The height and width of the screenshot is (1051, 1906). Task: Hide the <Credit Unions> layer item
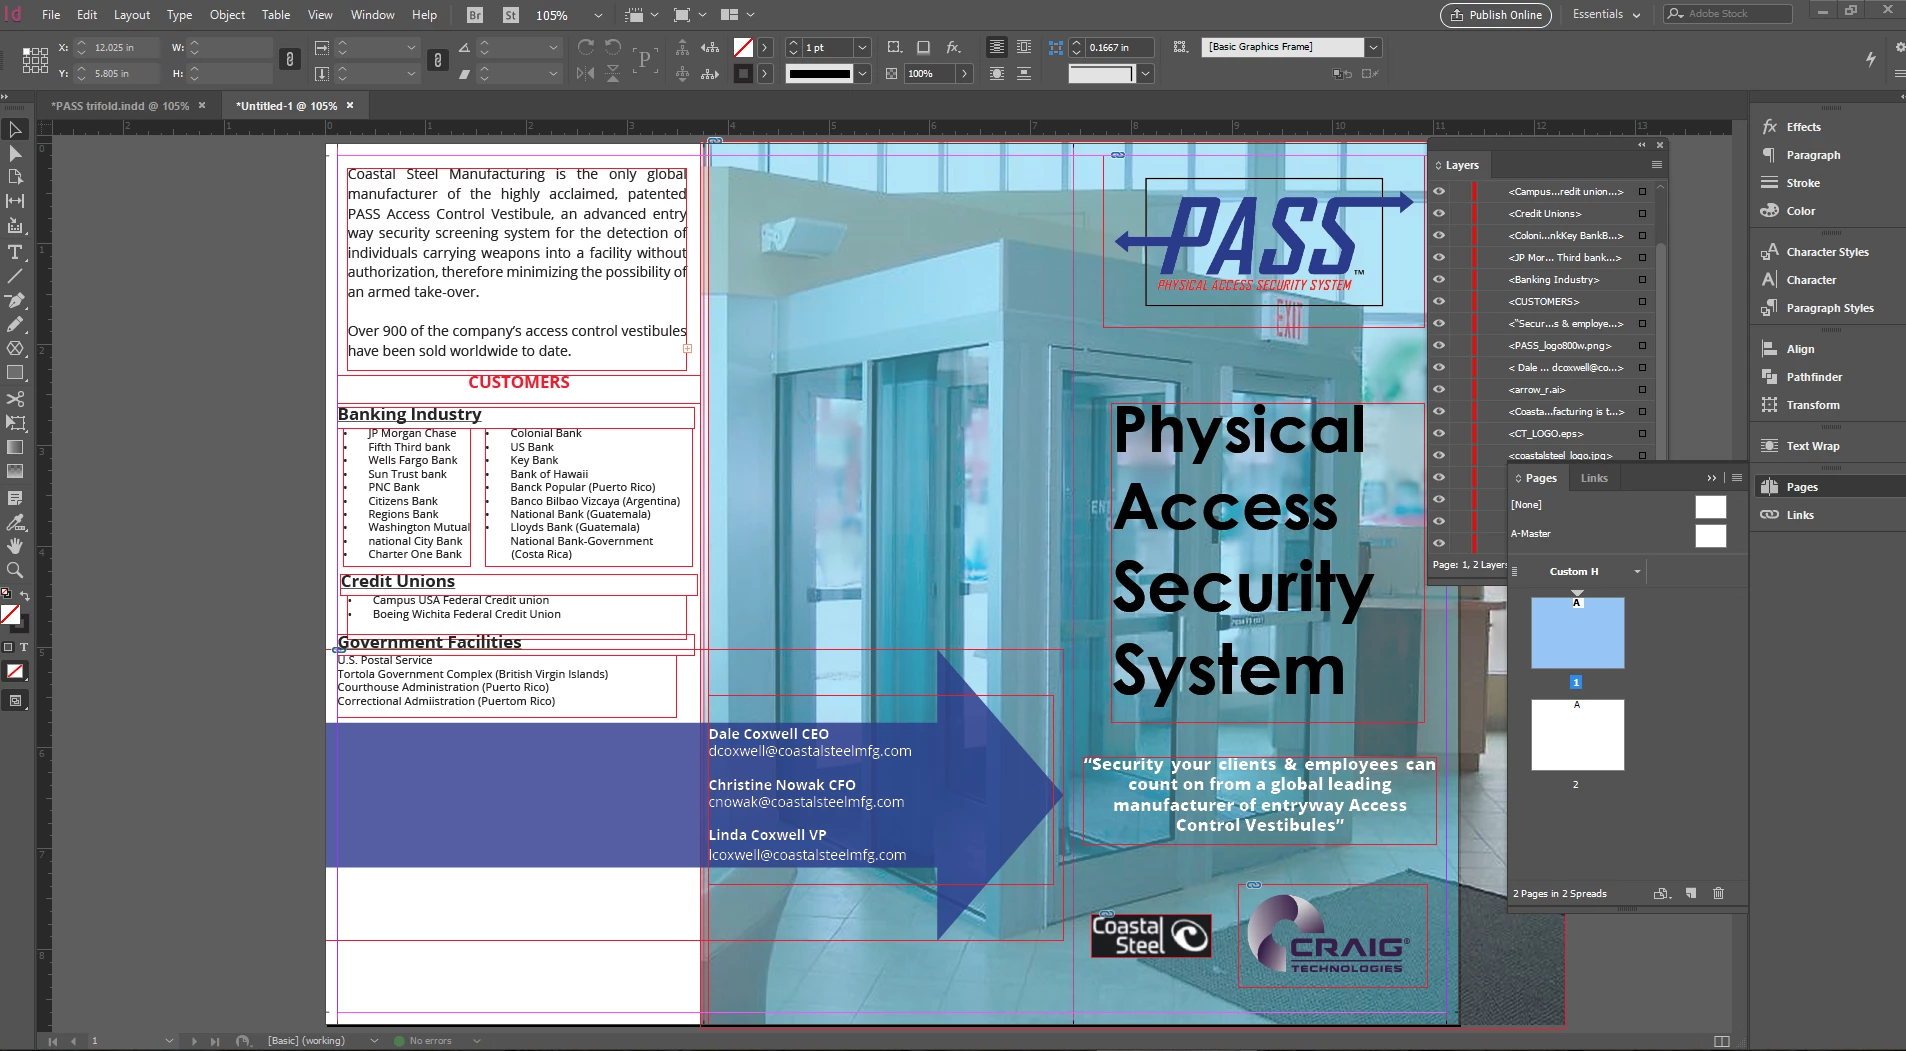click(x=1439, y=213)
